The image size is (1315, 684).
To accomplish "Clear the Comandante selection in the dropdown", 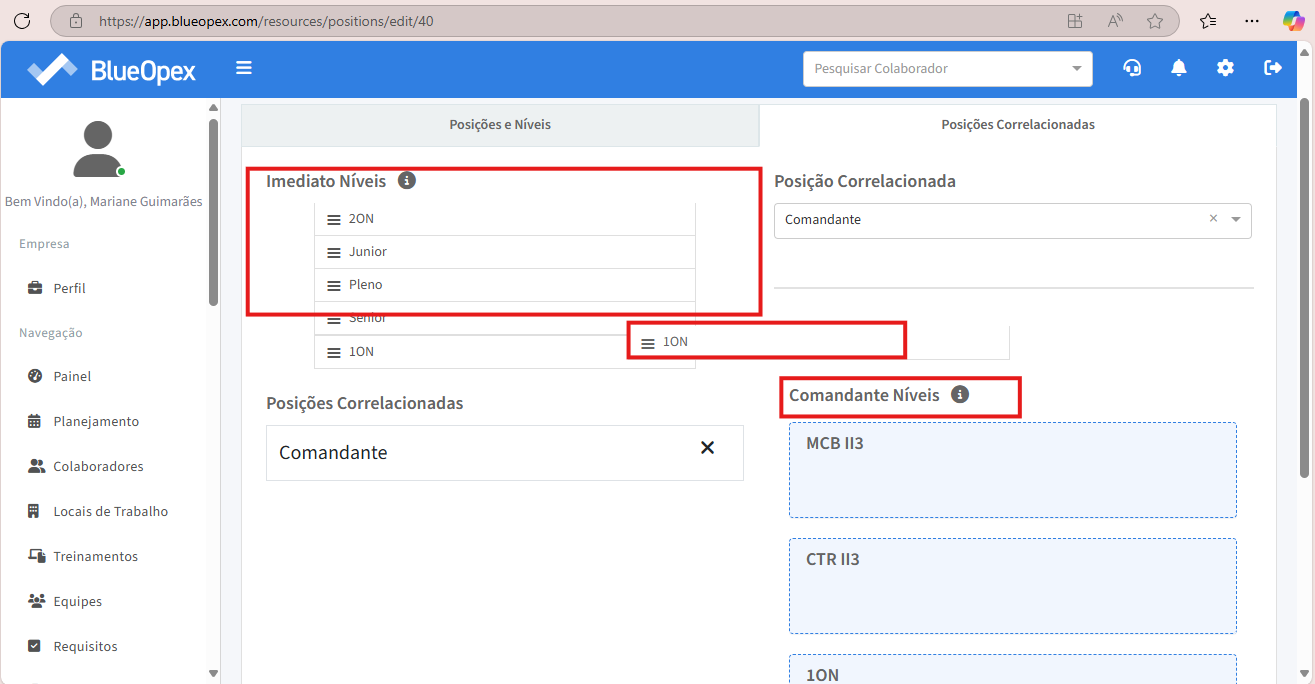I will tap(1213, 218).
